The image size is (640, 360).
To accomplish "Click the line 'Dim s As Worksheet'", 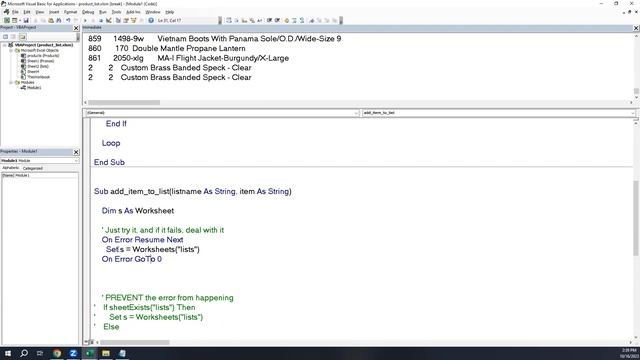I will point(138,211).
